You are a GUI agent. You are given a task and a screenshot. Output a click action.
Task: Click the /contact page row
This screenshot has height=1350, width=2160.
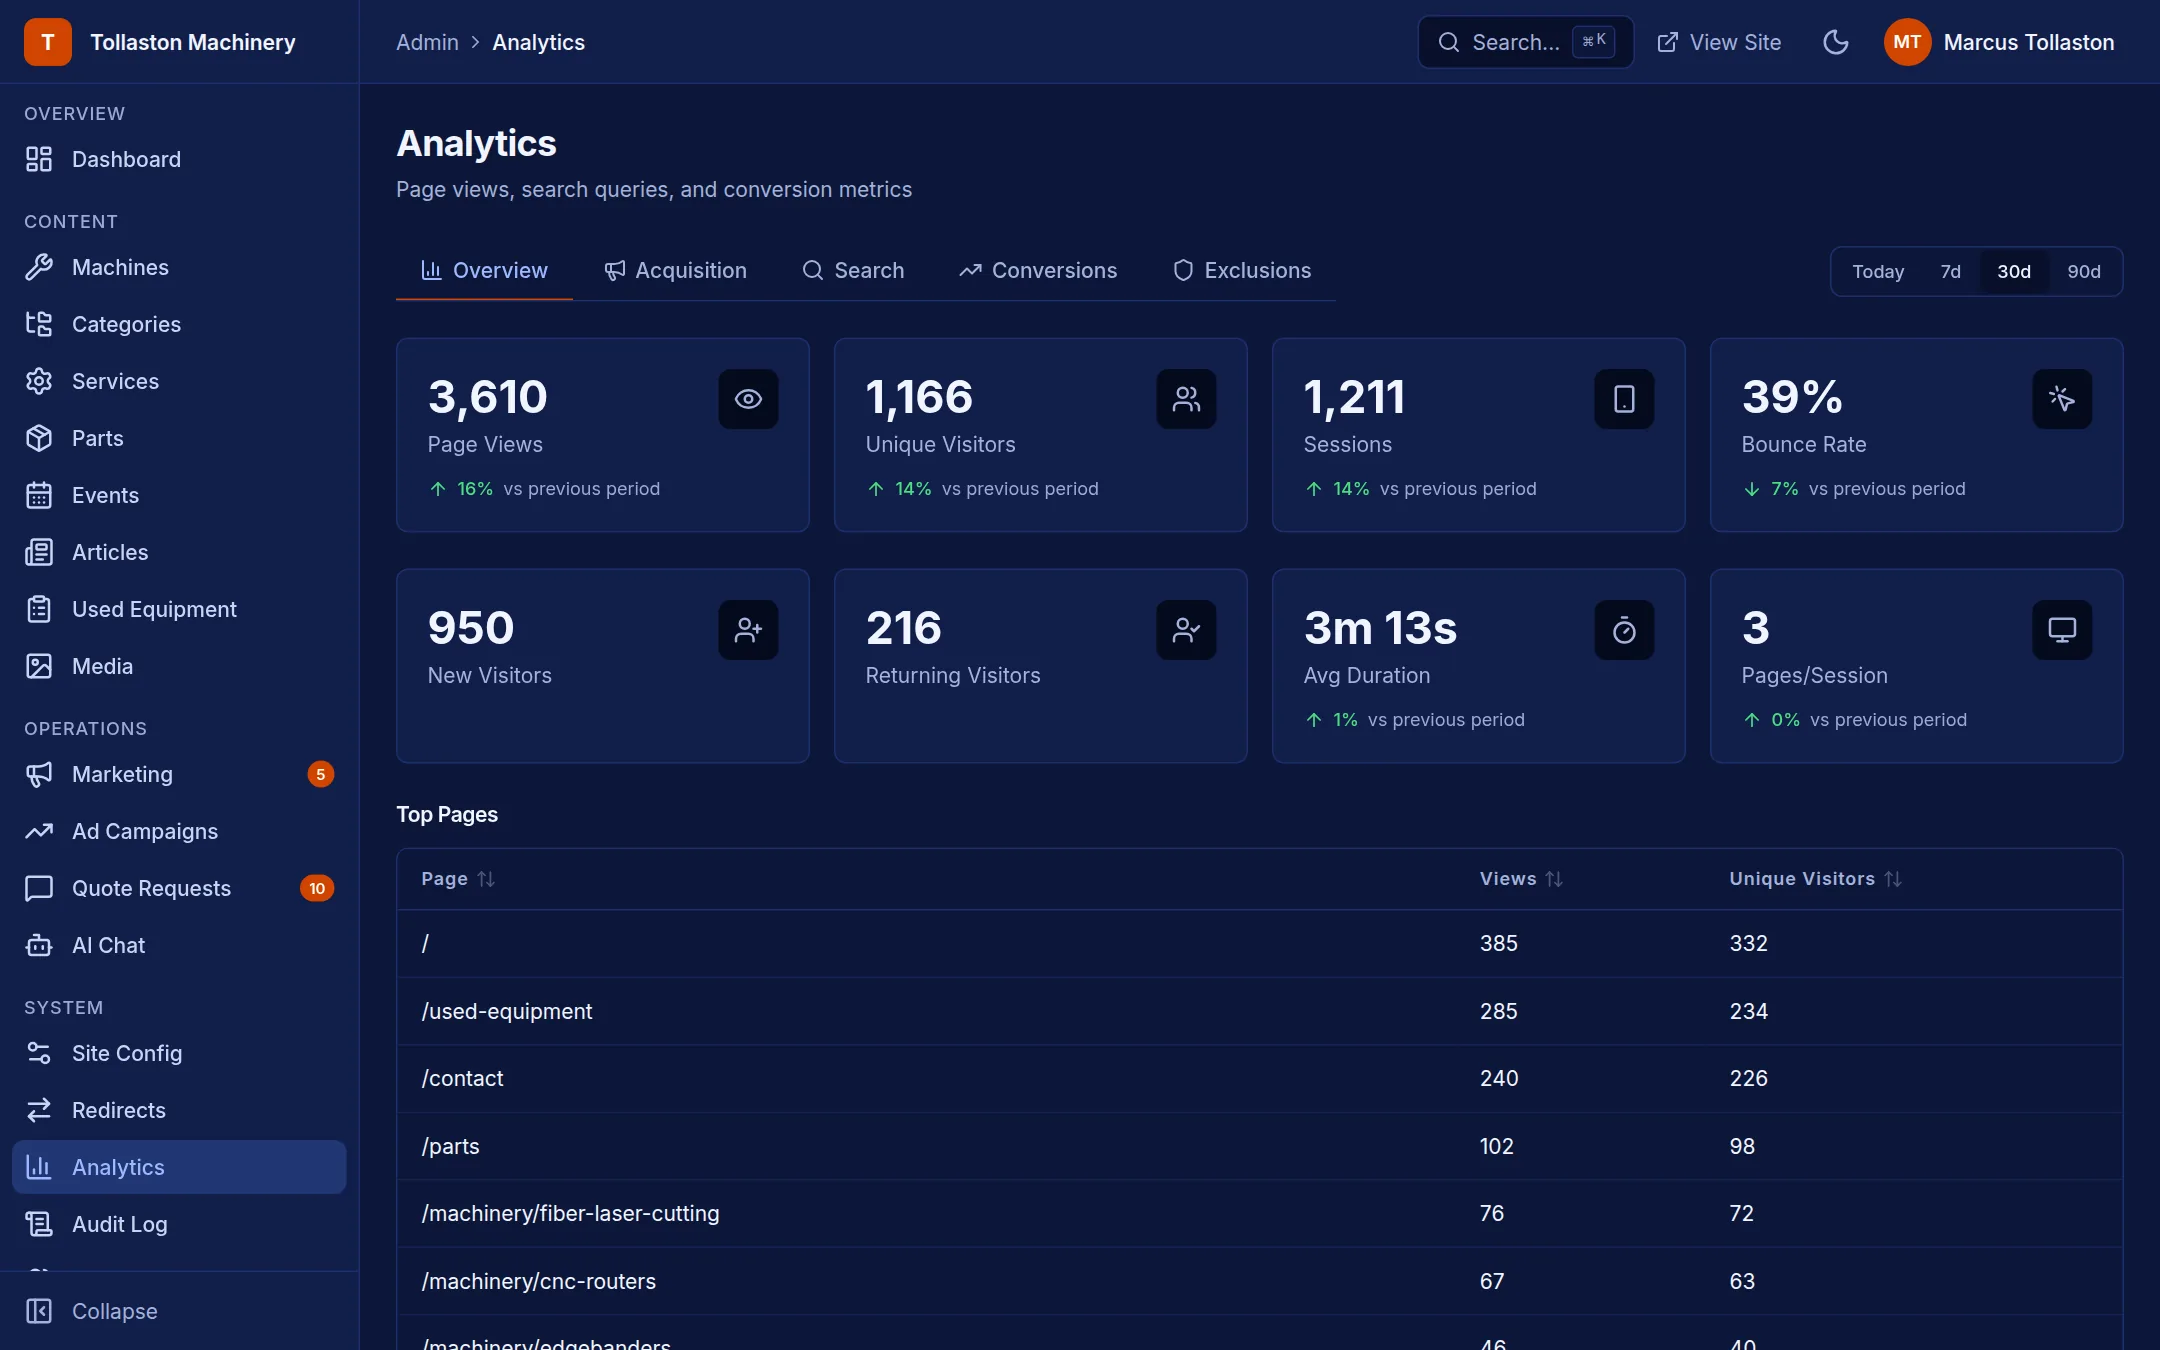(x=1259, y=1078)
